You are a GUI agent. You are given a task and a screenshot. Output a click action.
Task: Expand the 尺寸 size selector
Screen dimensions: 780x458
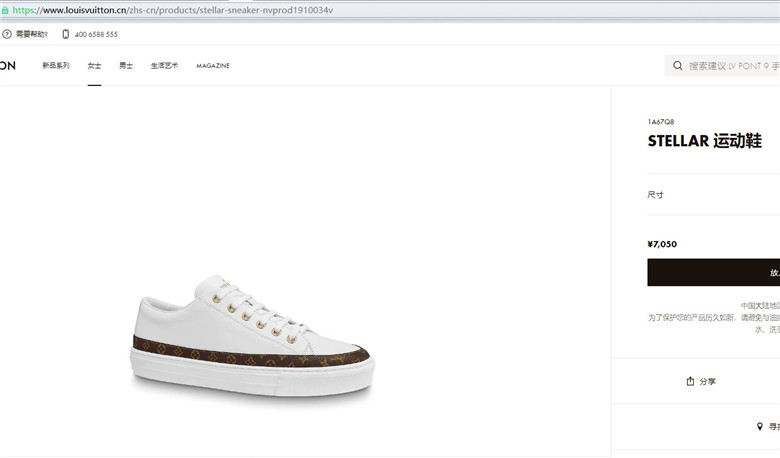713,195
